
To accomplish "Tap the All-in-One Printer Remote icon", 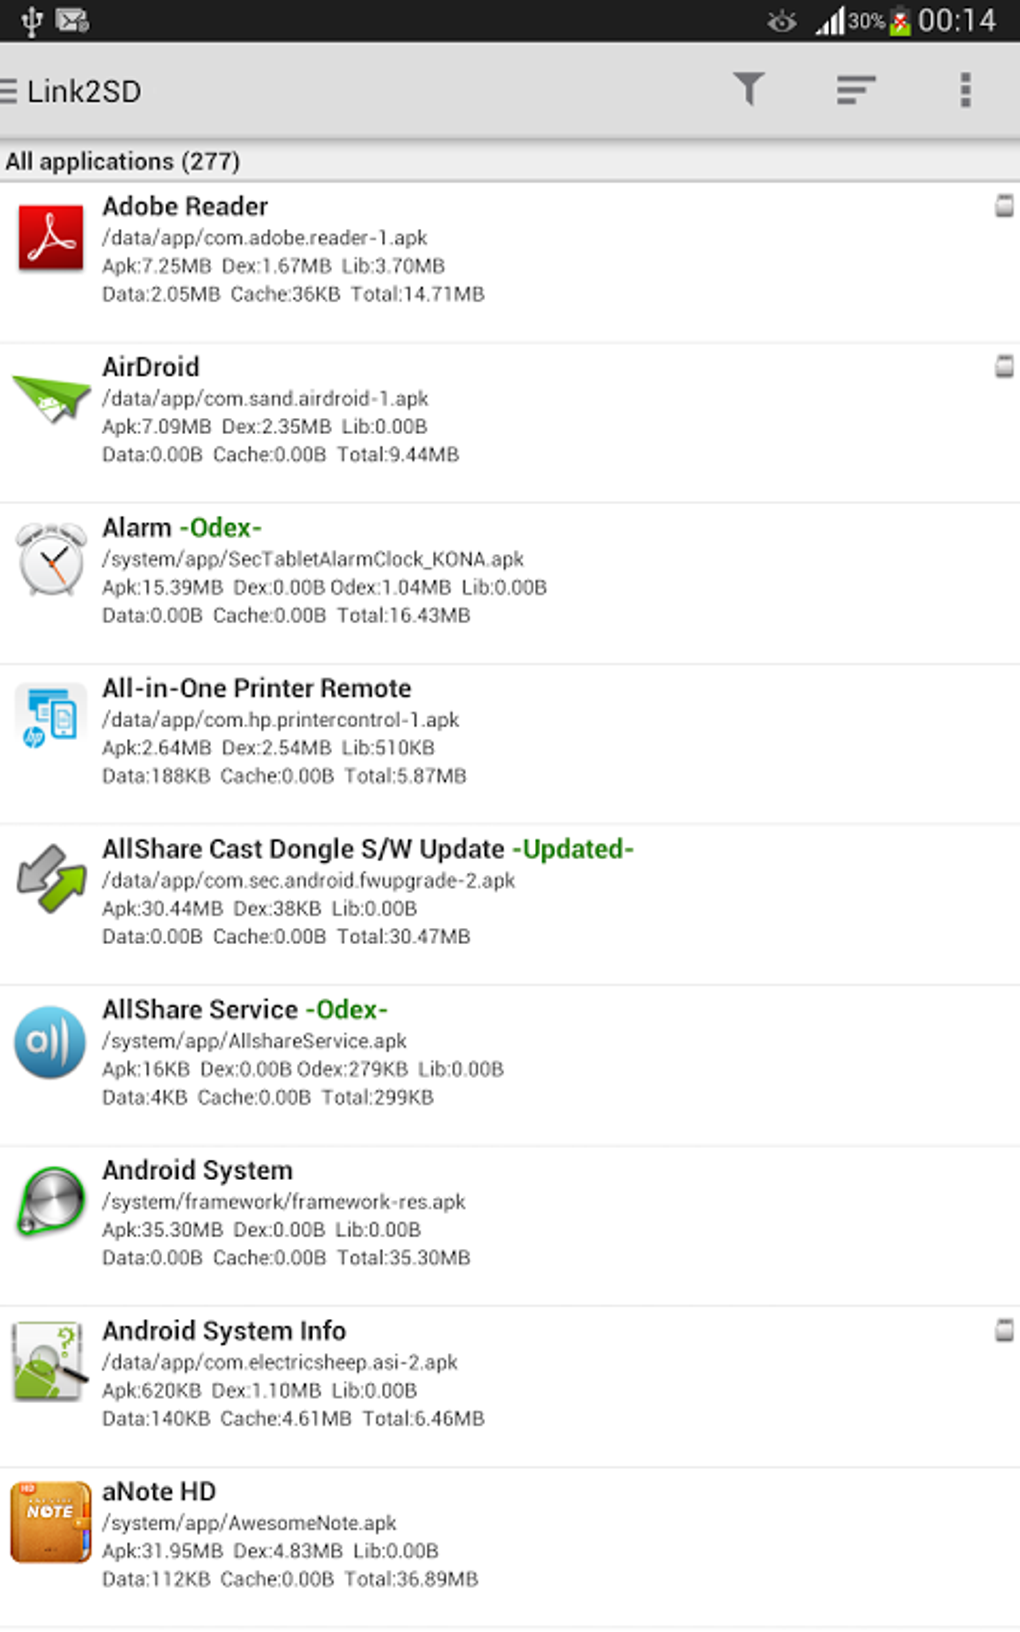I will (x=50, y=717).
